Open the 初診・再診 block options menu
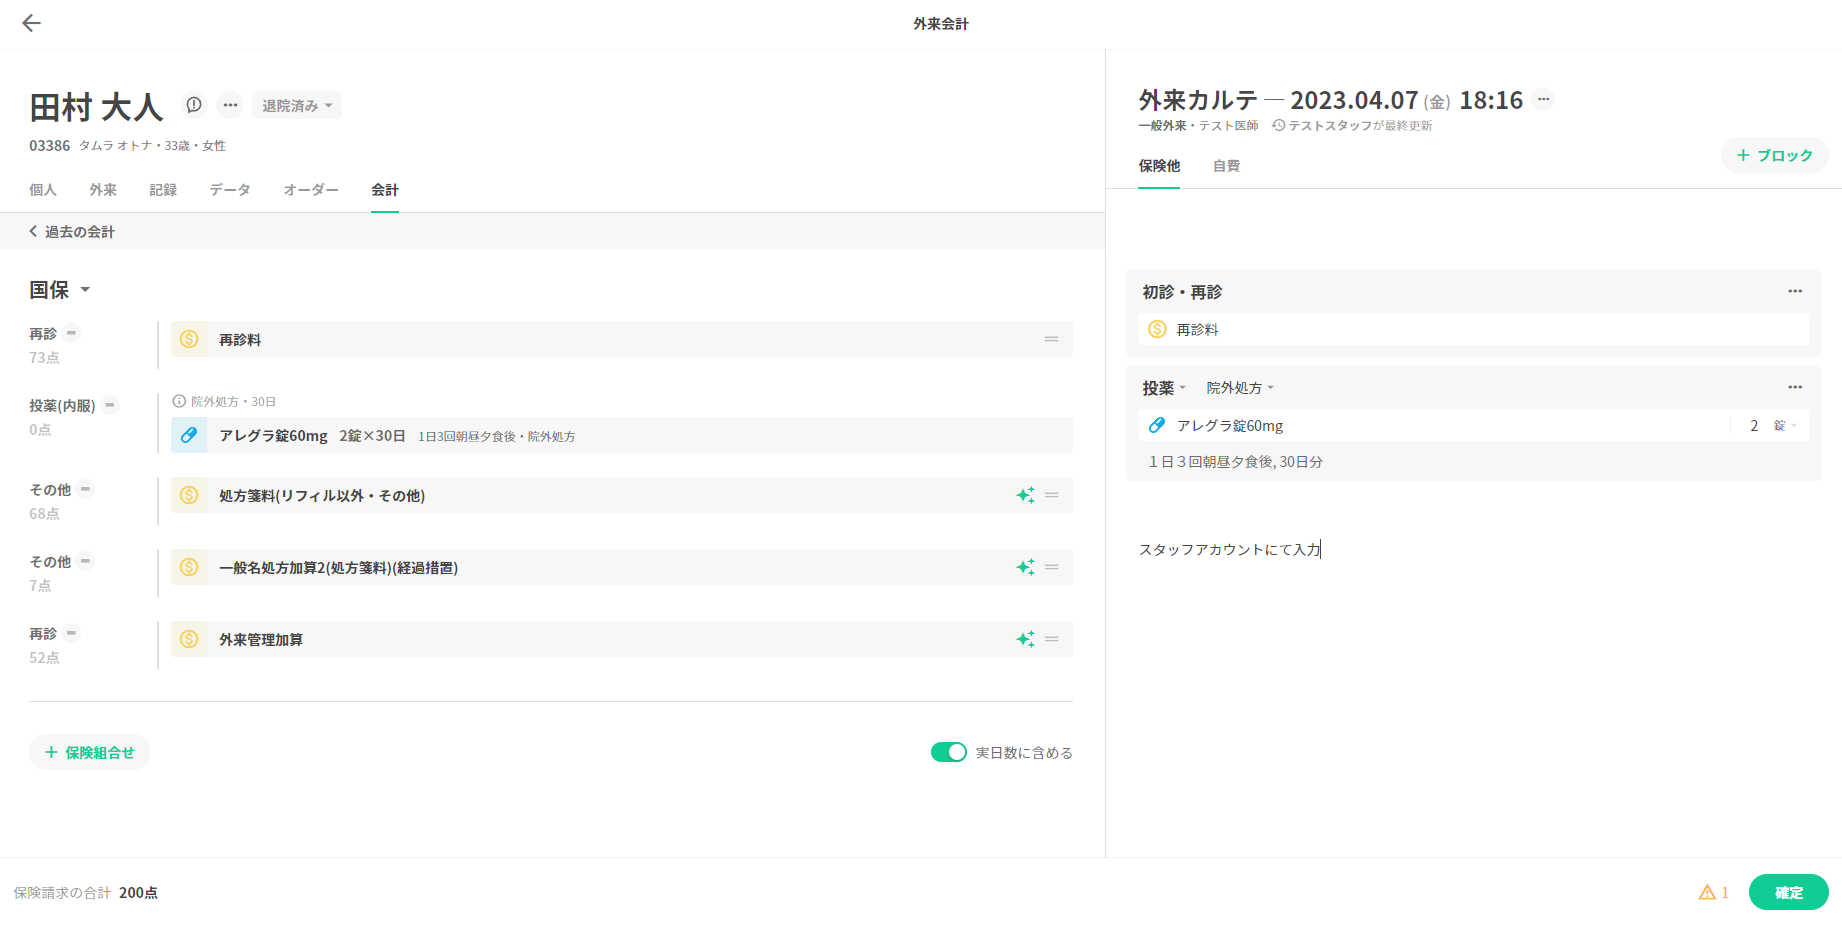Screen dimensions: 1842x925 (1795, 291)
